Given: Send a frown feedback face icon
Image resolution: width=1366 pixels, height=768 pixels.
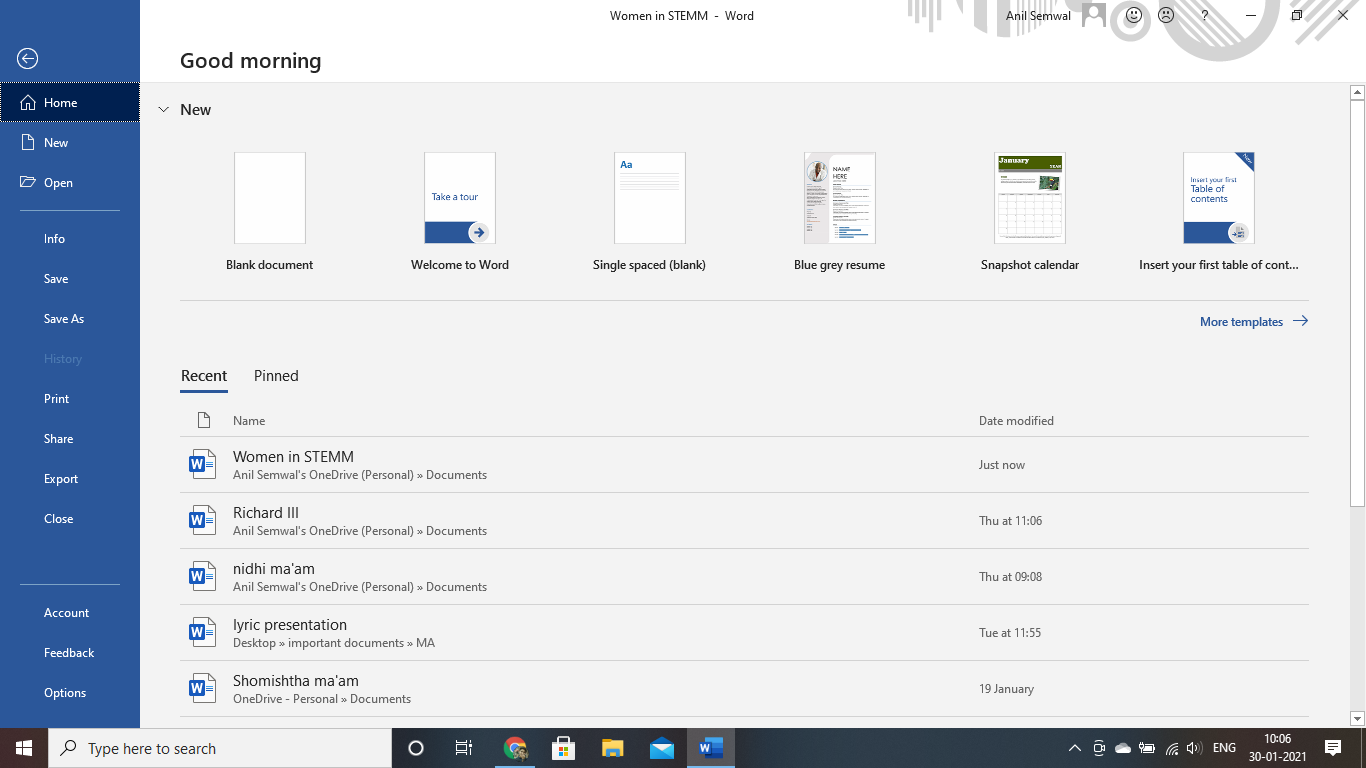Looking at the screenshot, I should pyautogui.click(x=1166, y=15).
